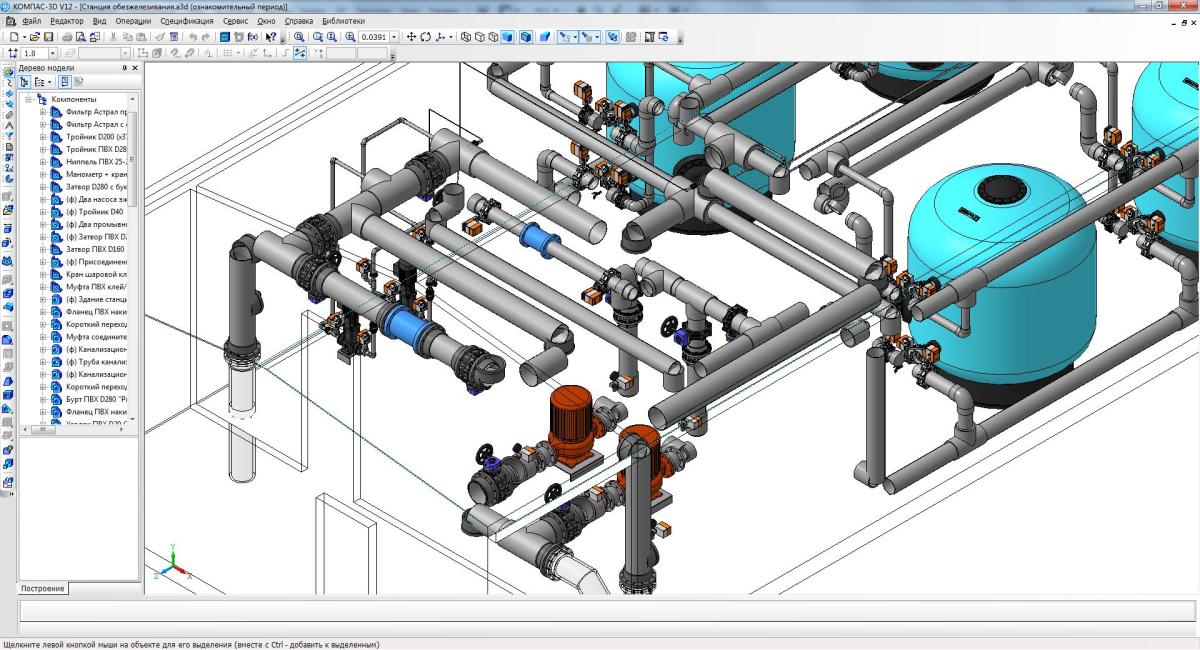The image size is (1200, 650).
Task: Open the Операции menu
Action: click(134, 20)
